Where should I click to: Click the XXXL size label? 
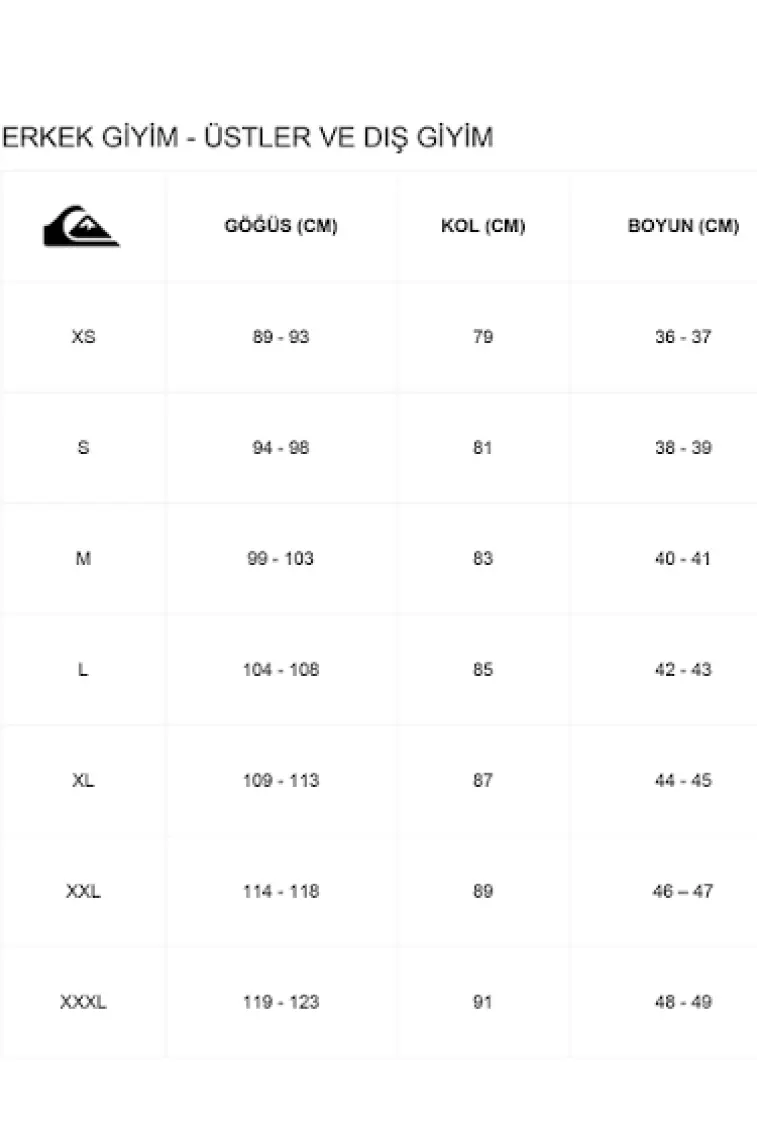tap(83, 1002)
